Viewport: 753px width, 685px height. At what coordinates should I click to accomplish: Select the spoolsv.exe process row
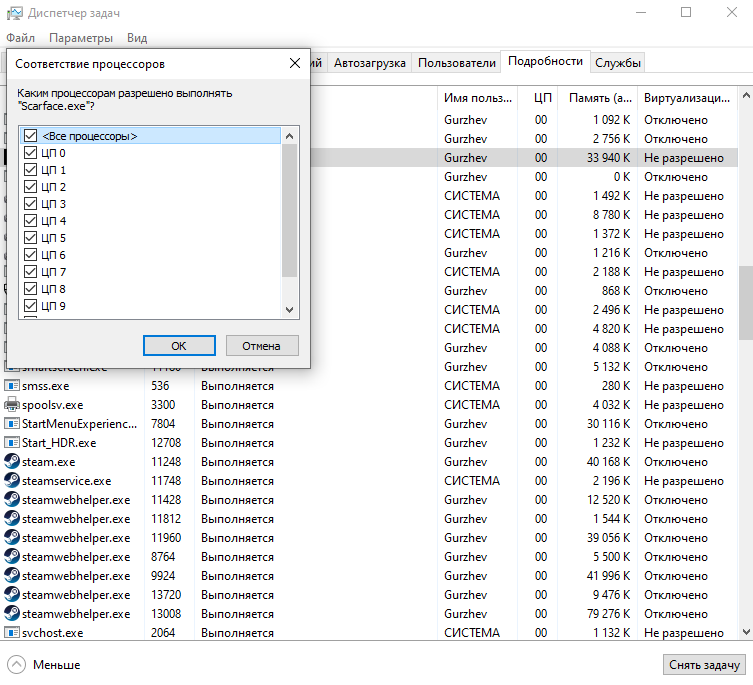[x=371, y=405]
